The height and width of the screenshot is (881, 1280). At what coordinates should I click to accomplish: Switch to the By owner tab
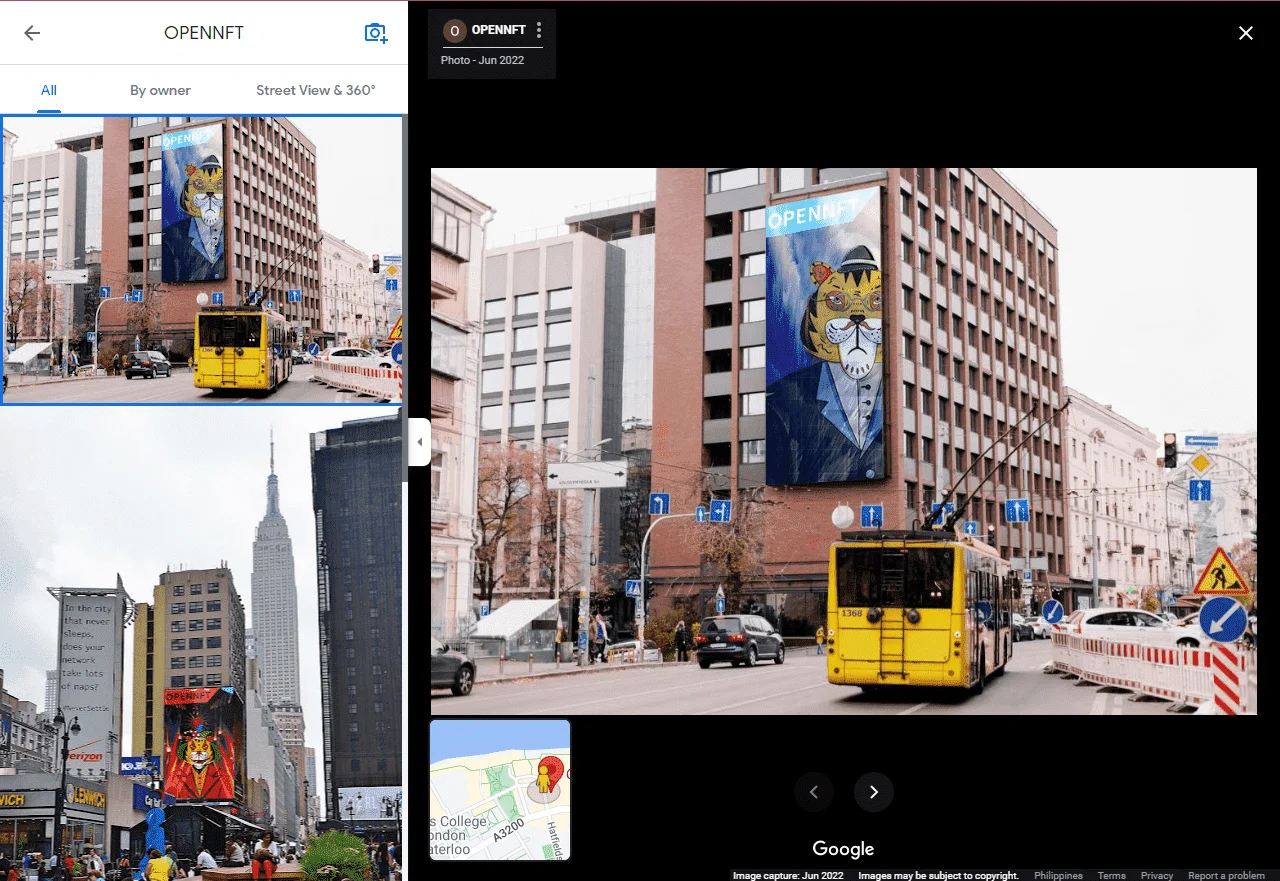160,90
